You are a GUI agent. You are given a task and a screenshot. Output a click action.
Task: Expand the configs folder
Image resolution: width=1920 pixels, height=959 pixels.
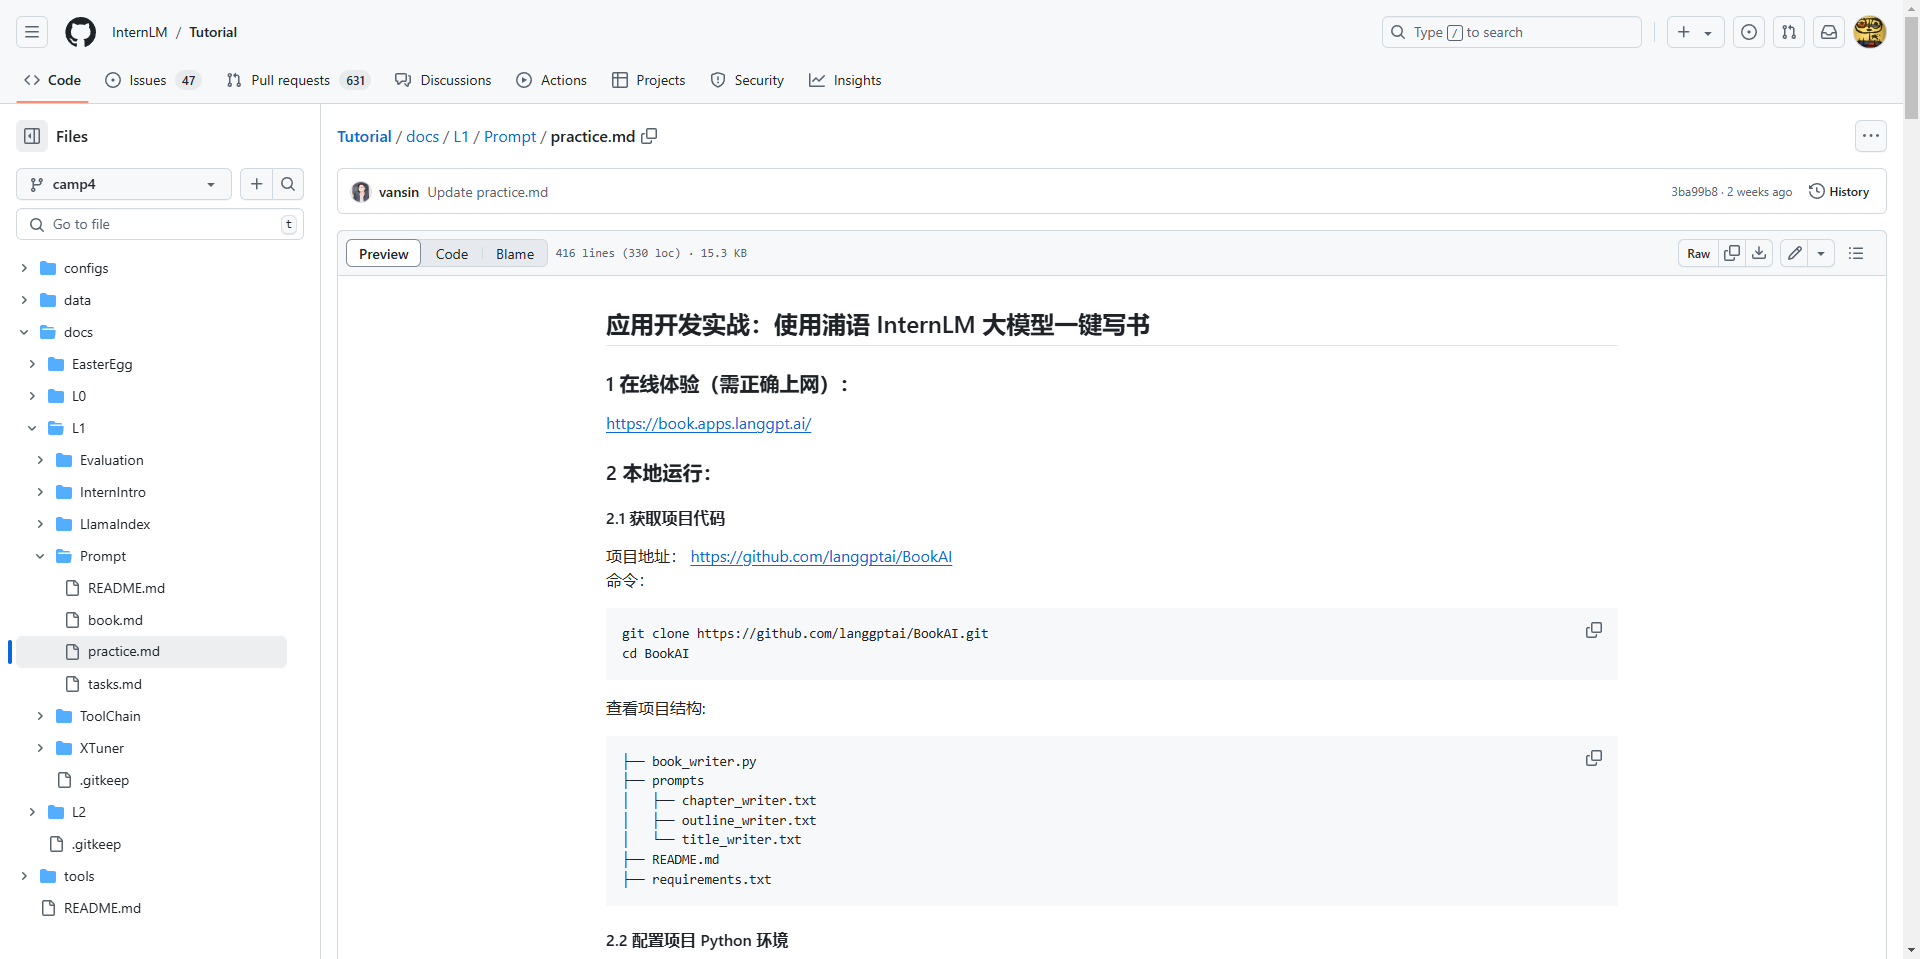(24, 268)
